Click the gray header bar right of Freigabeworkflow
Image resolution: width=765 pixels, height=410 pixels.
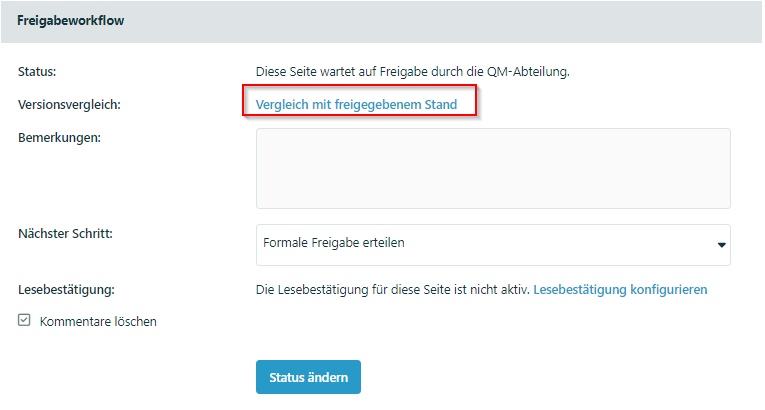pos(439,21)
